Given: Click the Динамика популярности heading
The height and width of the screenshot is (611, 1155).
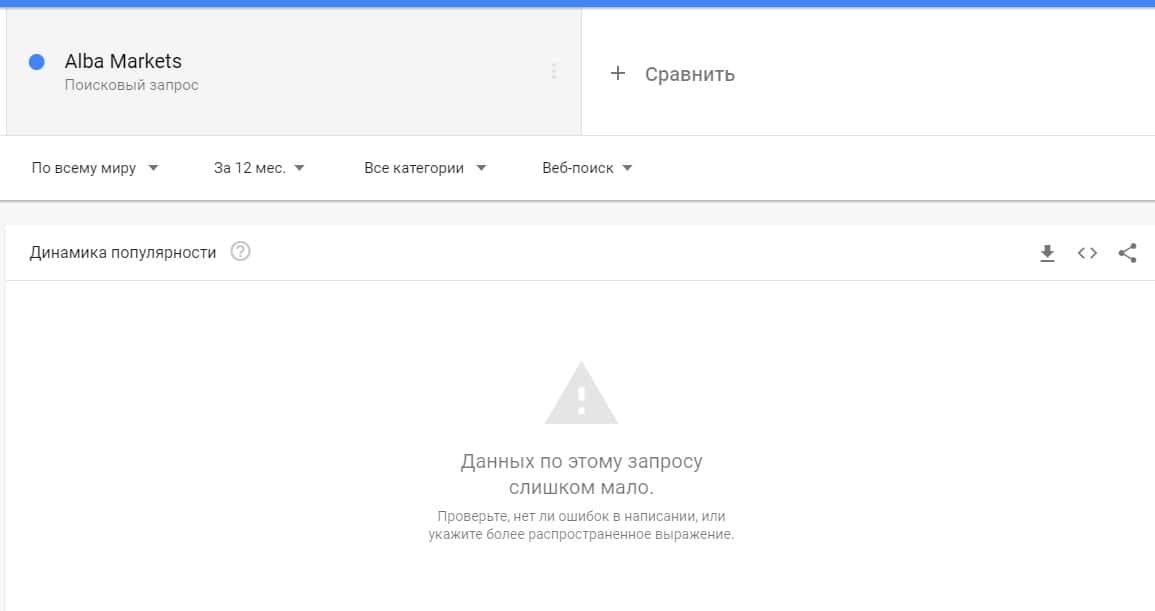Looking at the screenshot, I should [x=122, y=253].
